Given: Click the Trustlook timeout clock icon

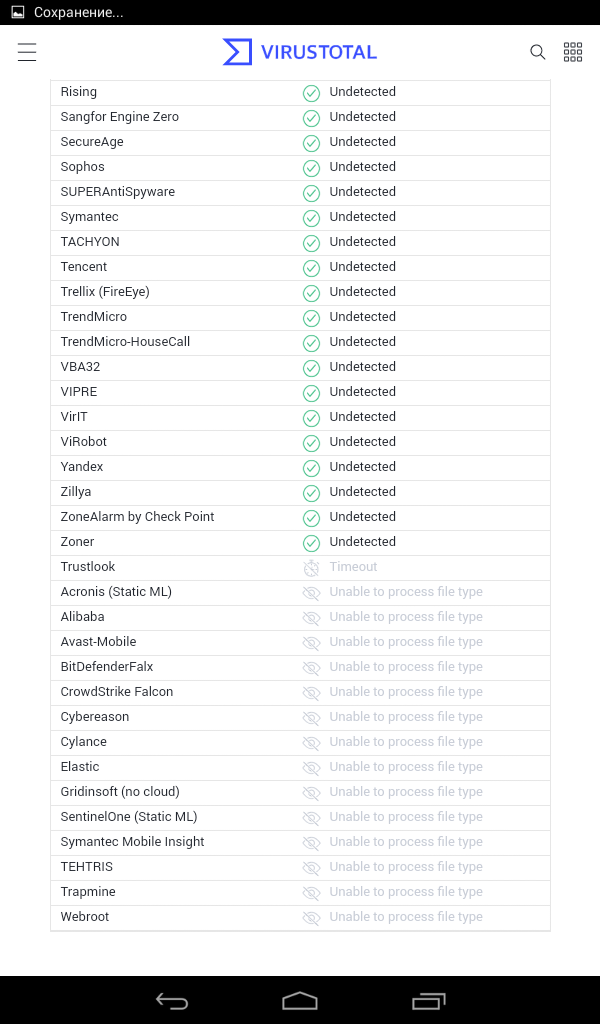Looking at the screenshot, I should [311, 568].
